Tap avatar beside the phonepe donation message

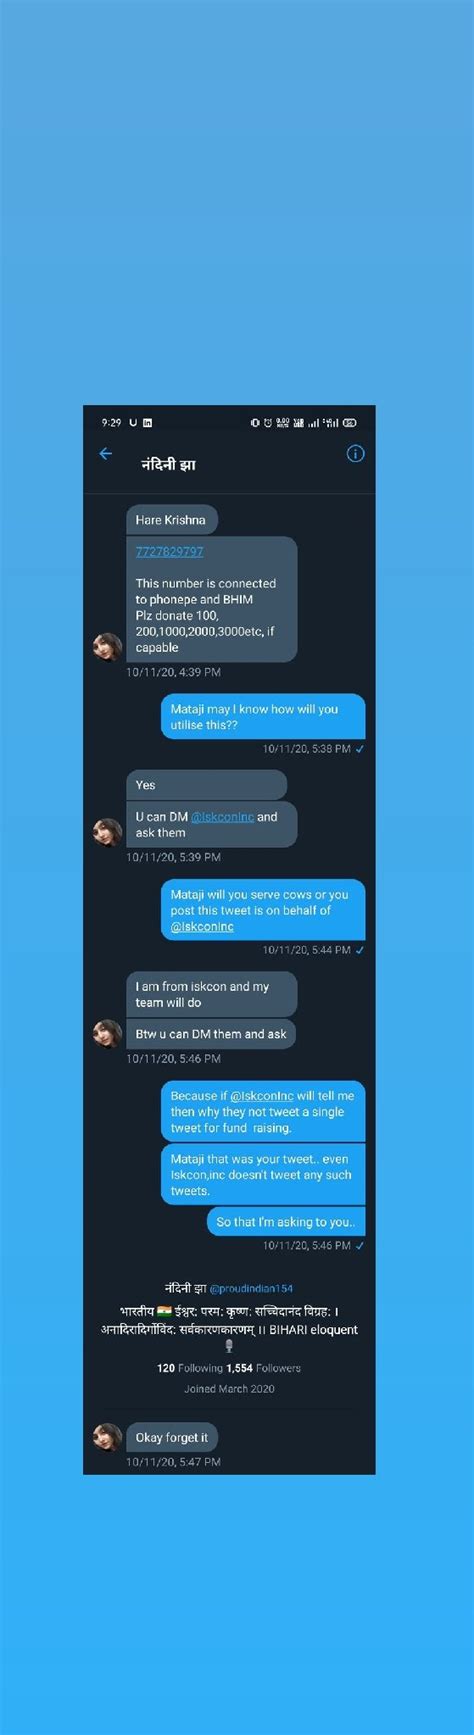[107, 647]
